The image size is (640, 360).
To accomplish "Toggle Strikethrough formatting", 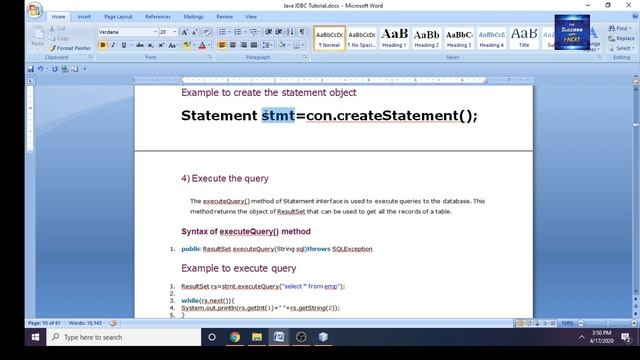I will (x=140, y=45).
